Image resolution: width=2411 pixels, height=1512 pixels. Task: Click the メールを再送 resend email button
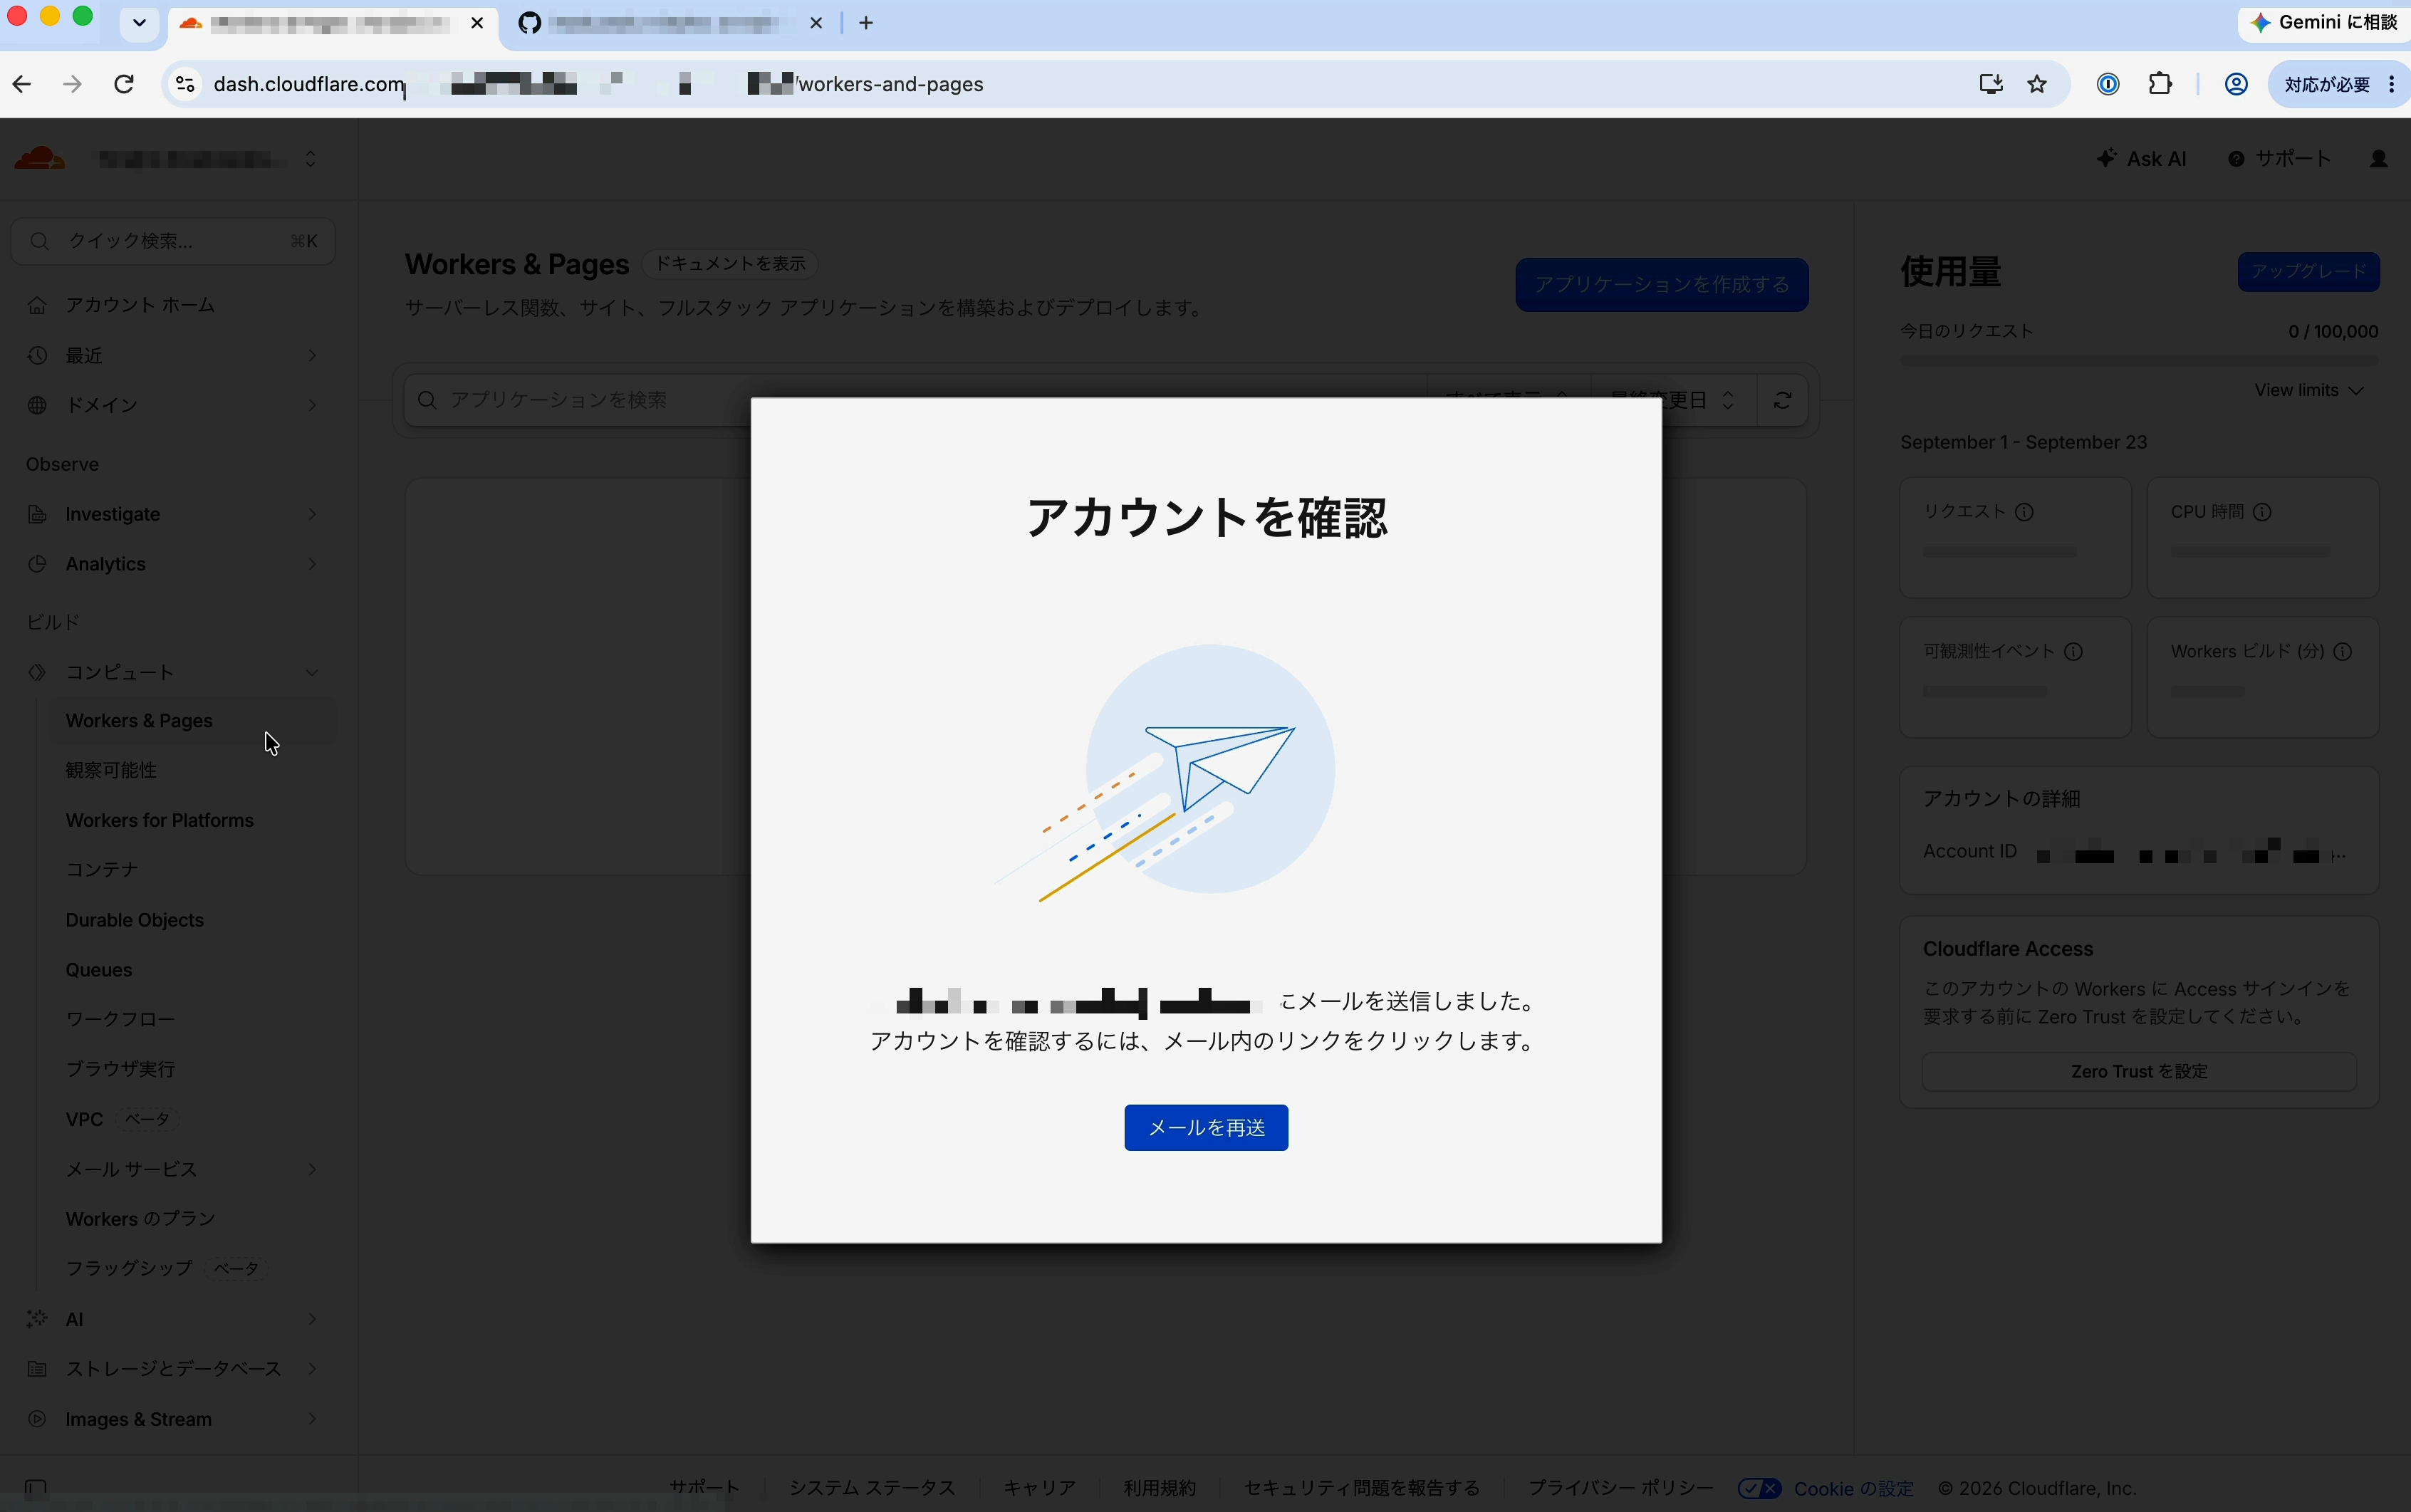1206,1127
